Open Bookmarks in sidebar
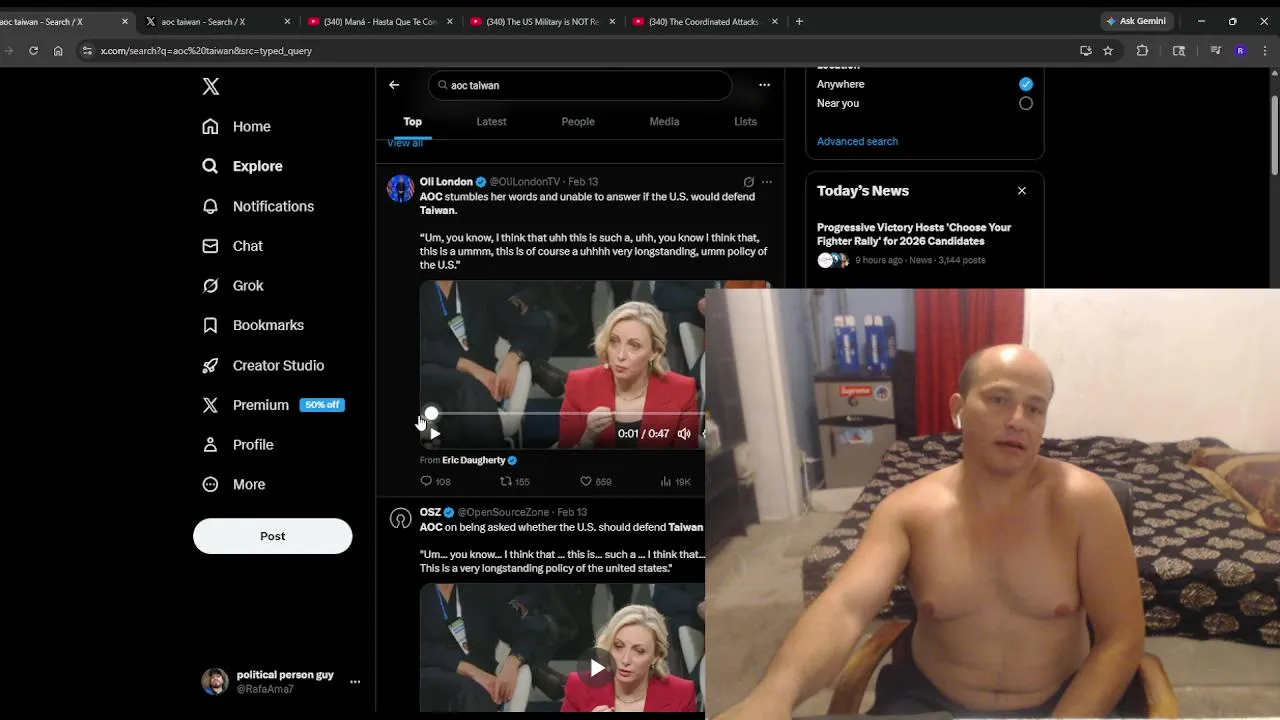 coord(253,325)
